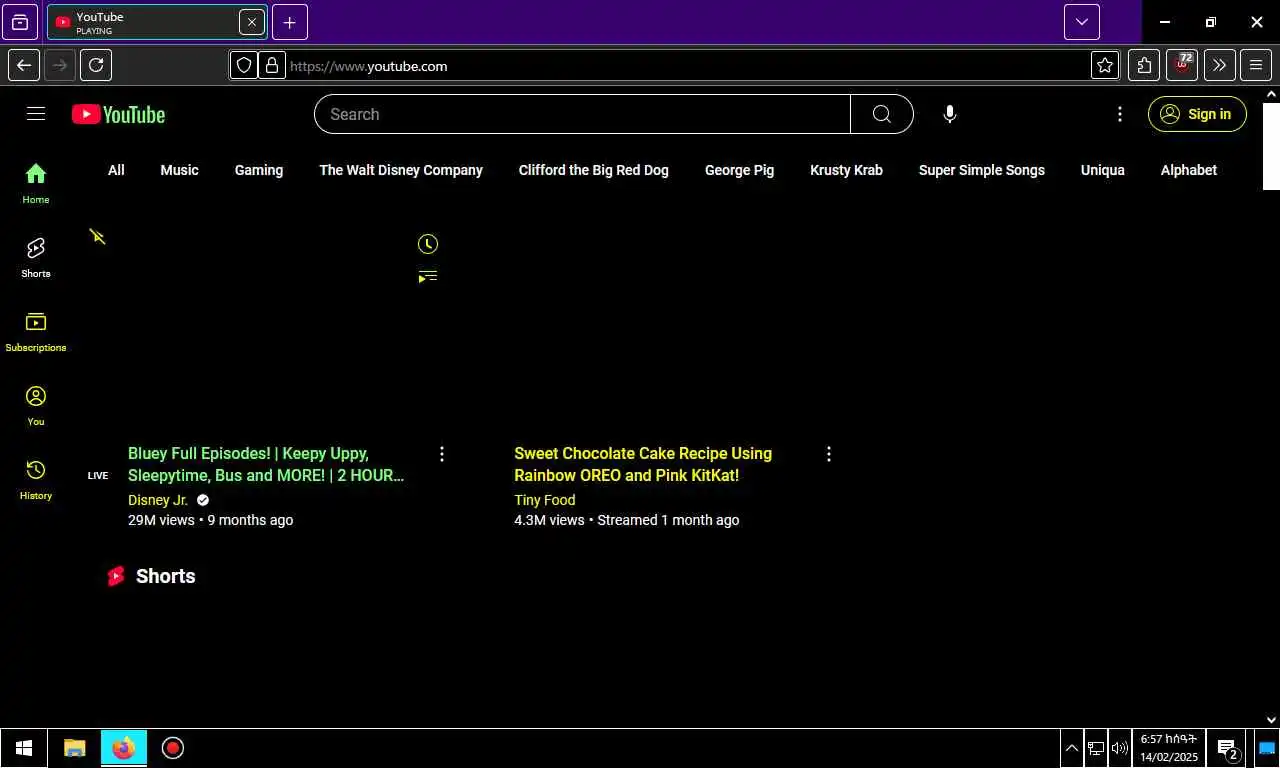Reload the page

point(96,65)
